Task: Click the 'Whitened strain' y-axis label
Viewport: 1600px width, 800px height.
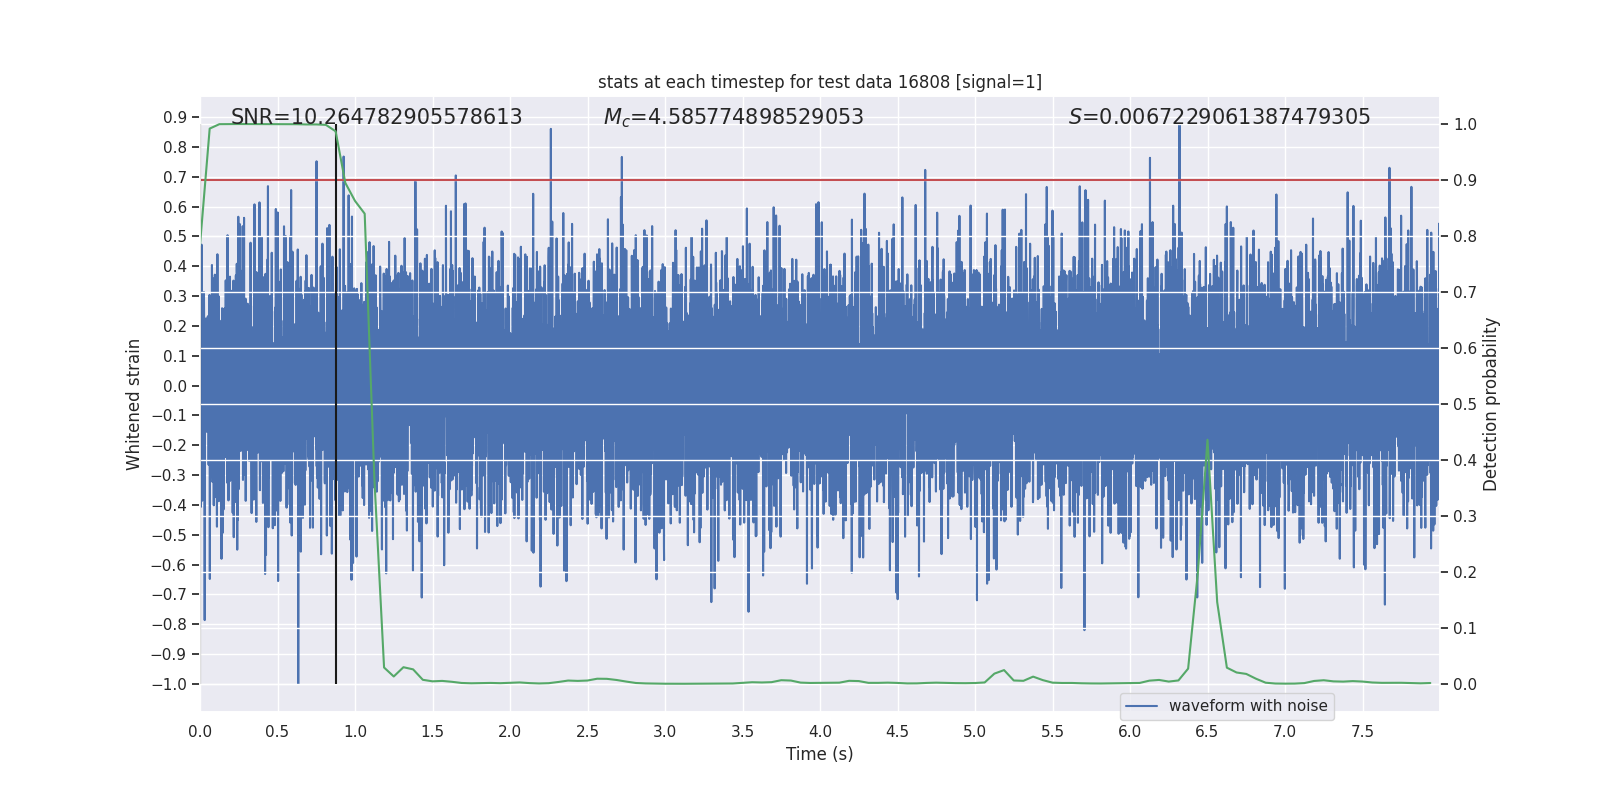Action: pyautogui.click(x=133, y=404)
